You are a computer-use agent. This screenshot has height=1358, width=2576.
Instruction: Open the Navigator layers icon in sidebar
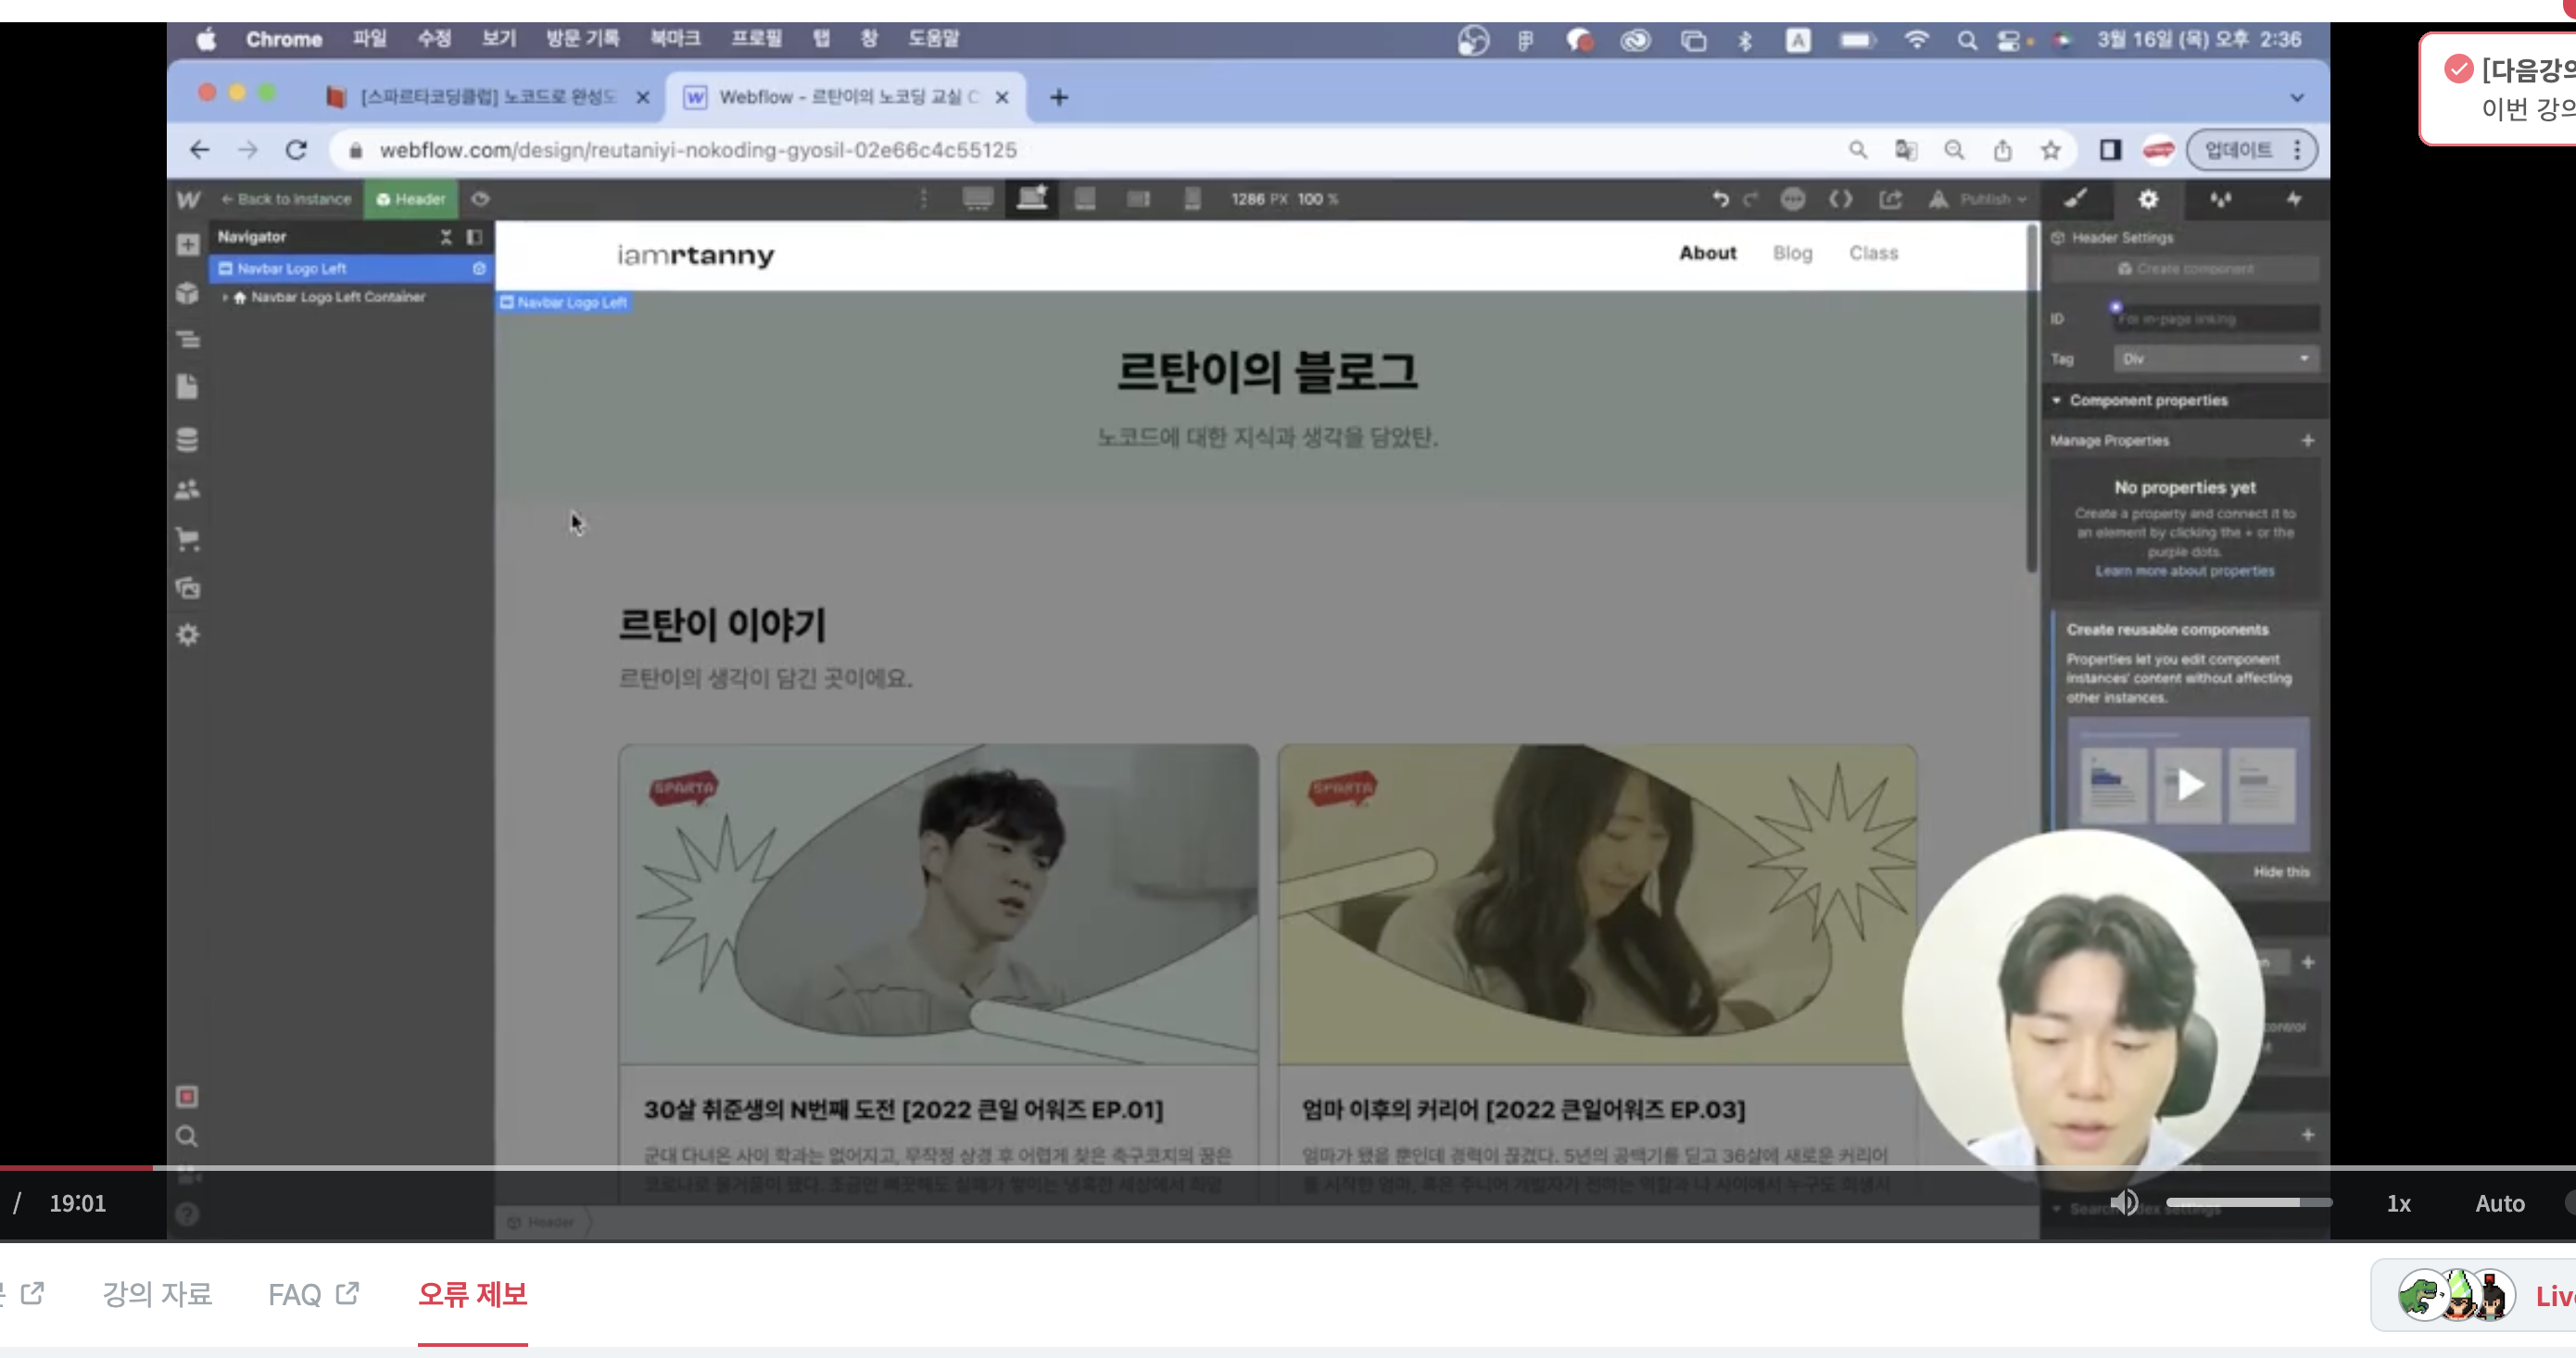coord(188,340)
